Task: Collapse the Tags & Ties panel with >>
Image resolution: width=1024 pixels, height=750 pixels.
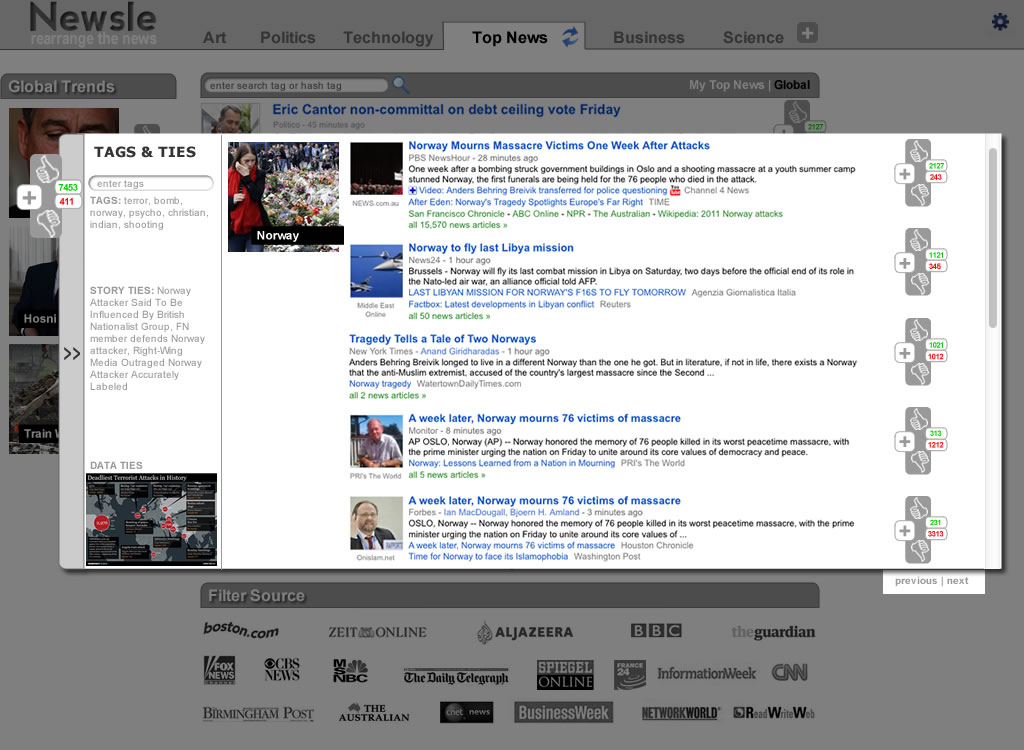Action: click(72, 353)
